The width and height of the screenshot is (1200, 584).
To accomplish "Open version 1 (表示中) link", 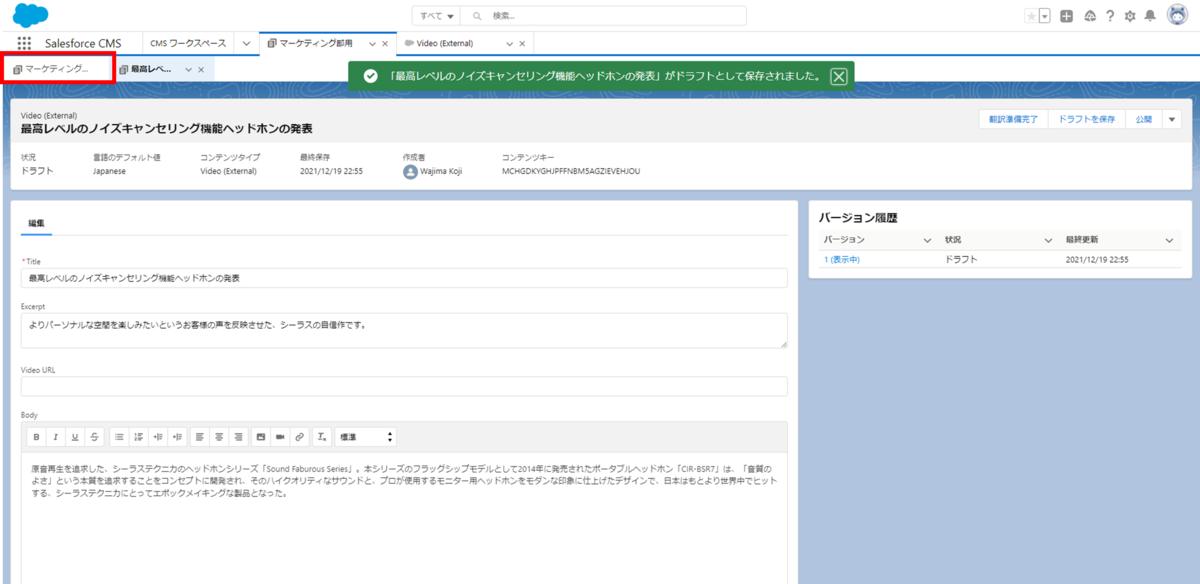I will coord(845,257).
